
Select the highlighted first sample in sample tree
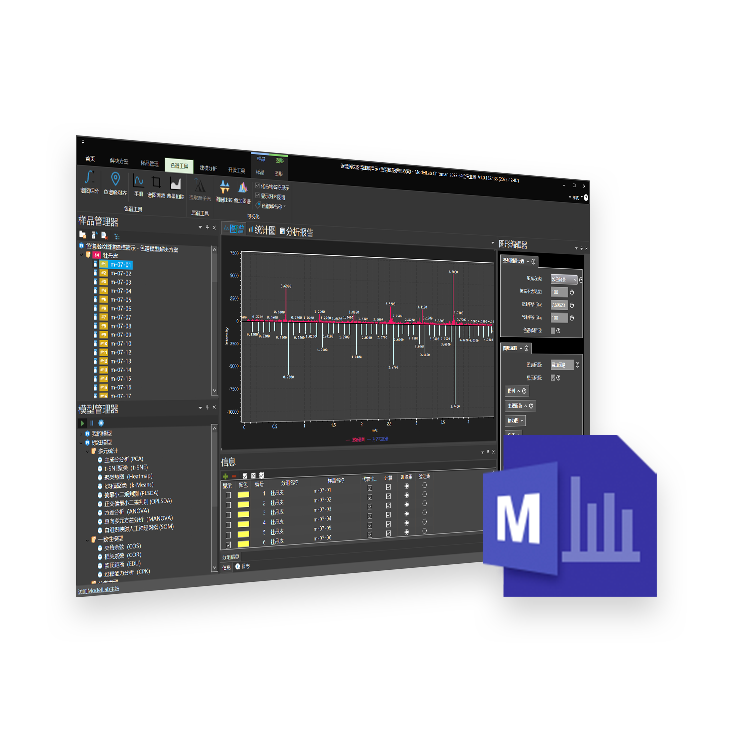coord(116,265)
